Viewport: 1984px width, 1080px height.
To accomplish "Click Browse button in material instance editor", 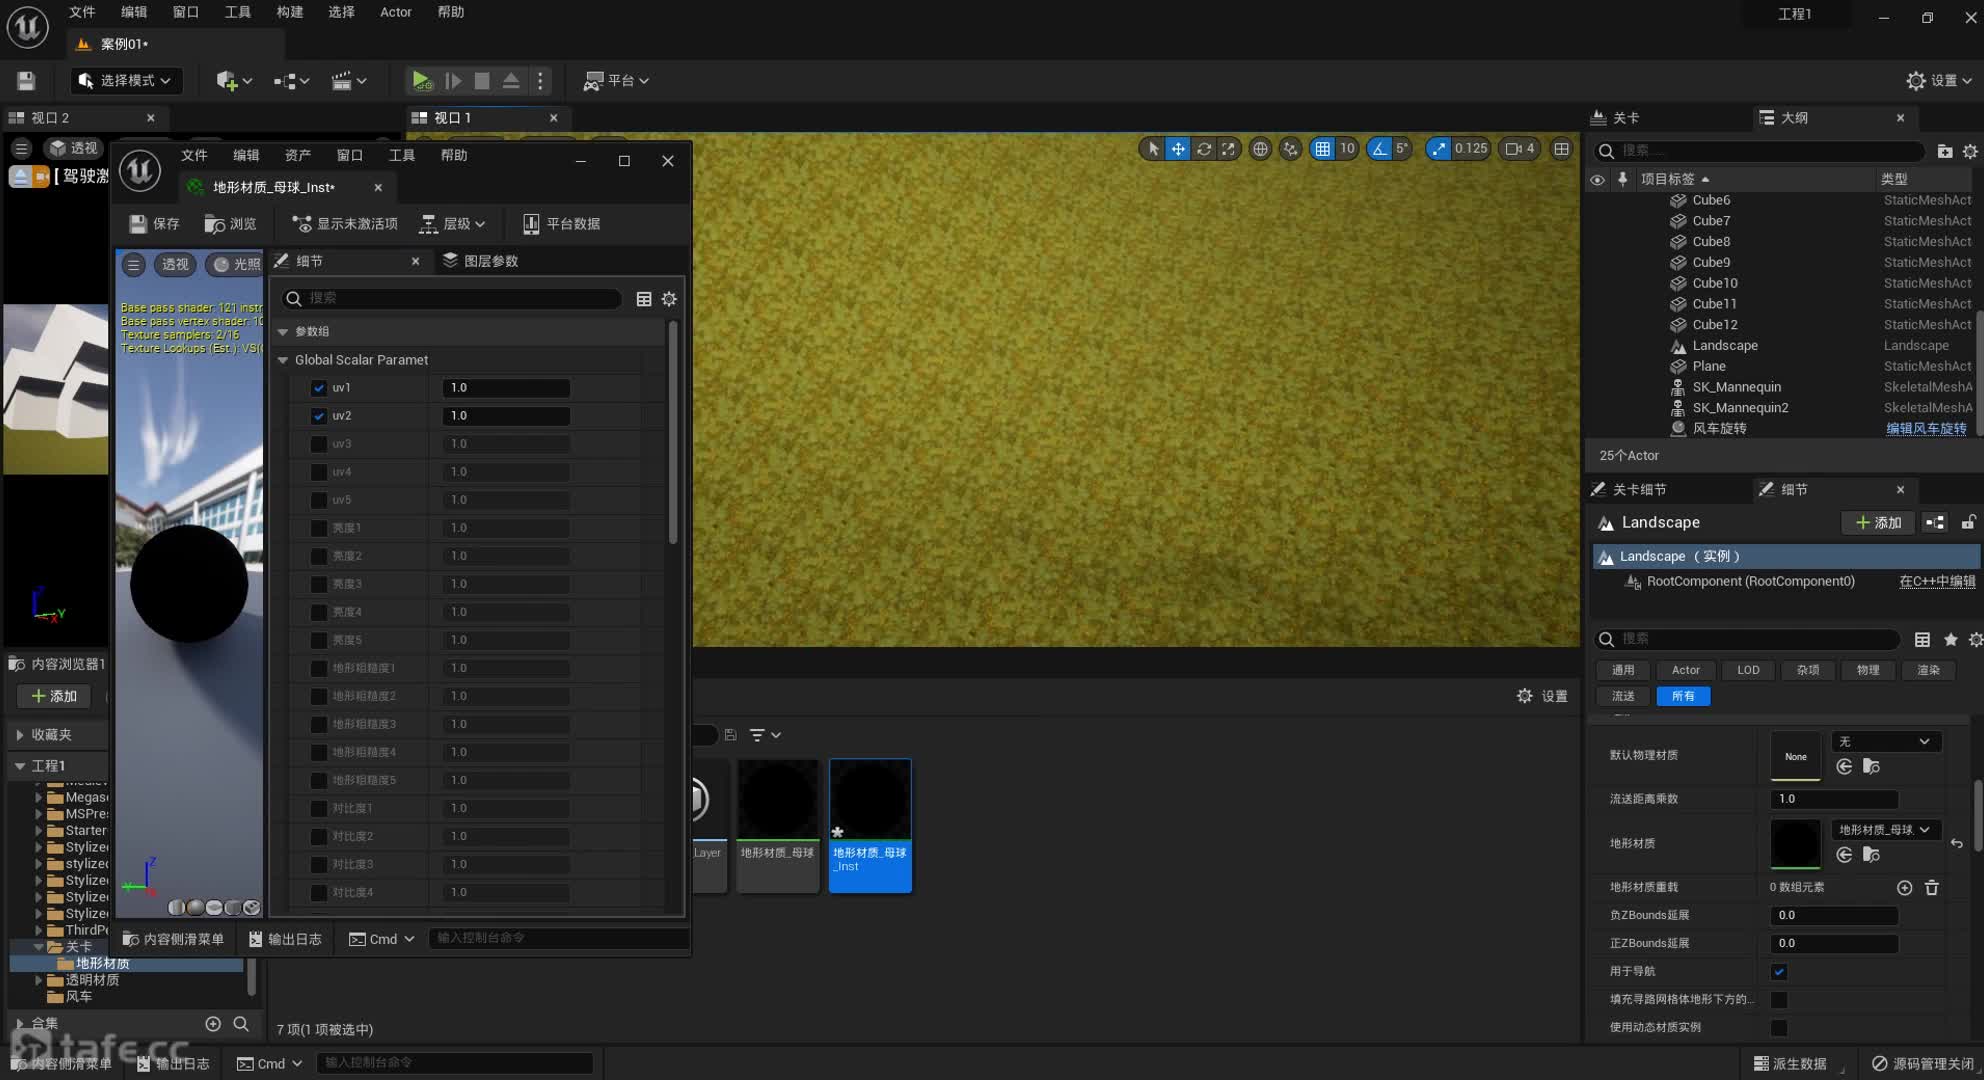I will click(230, 224).
